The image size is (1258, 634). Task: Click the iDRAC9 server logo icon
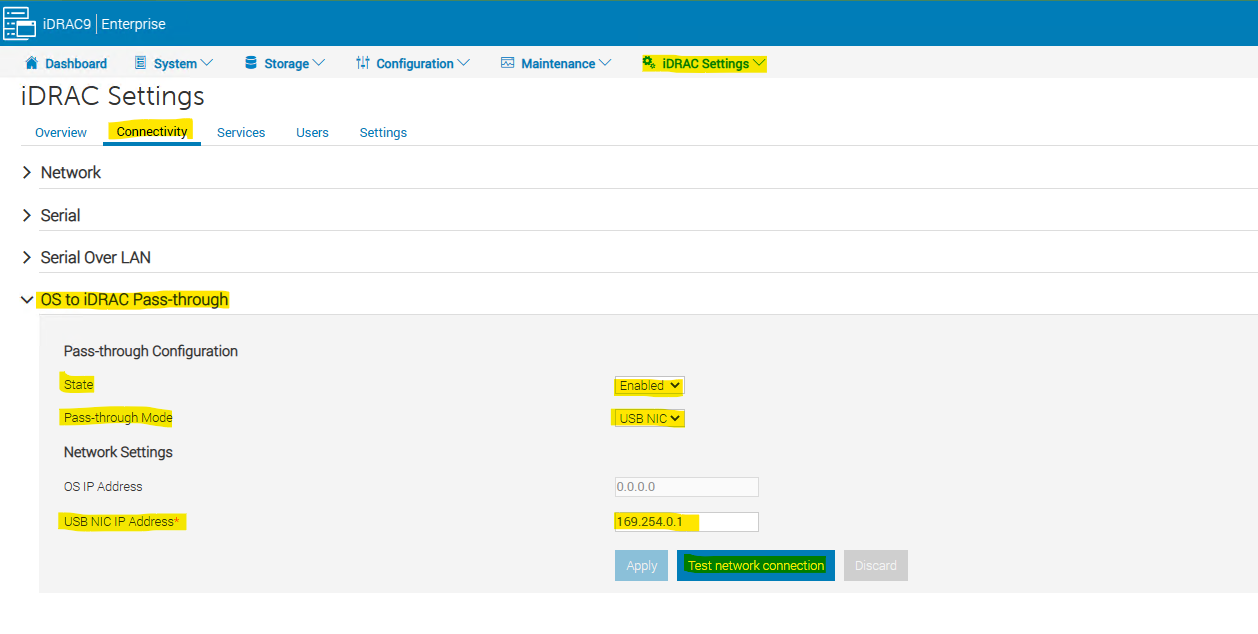coord(19,23)
